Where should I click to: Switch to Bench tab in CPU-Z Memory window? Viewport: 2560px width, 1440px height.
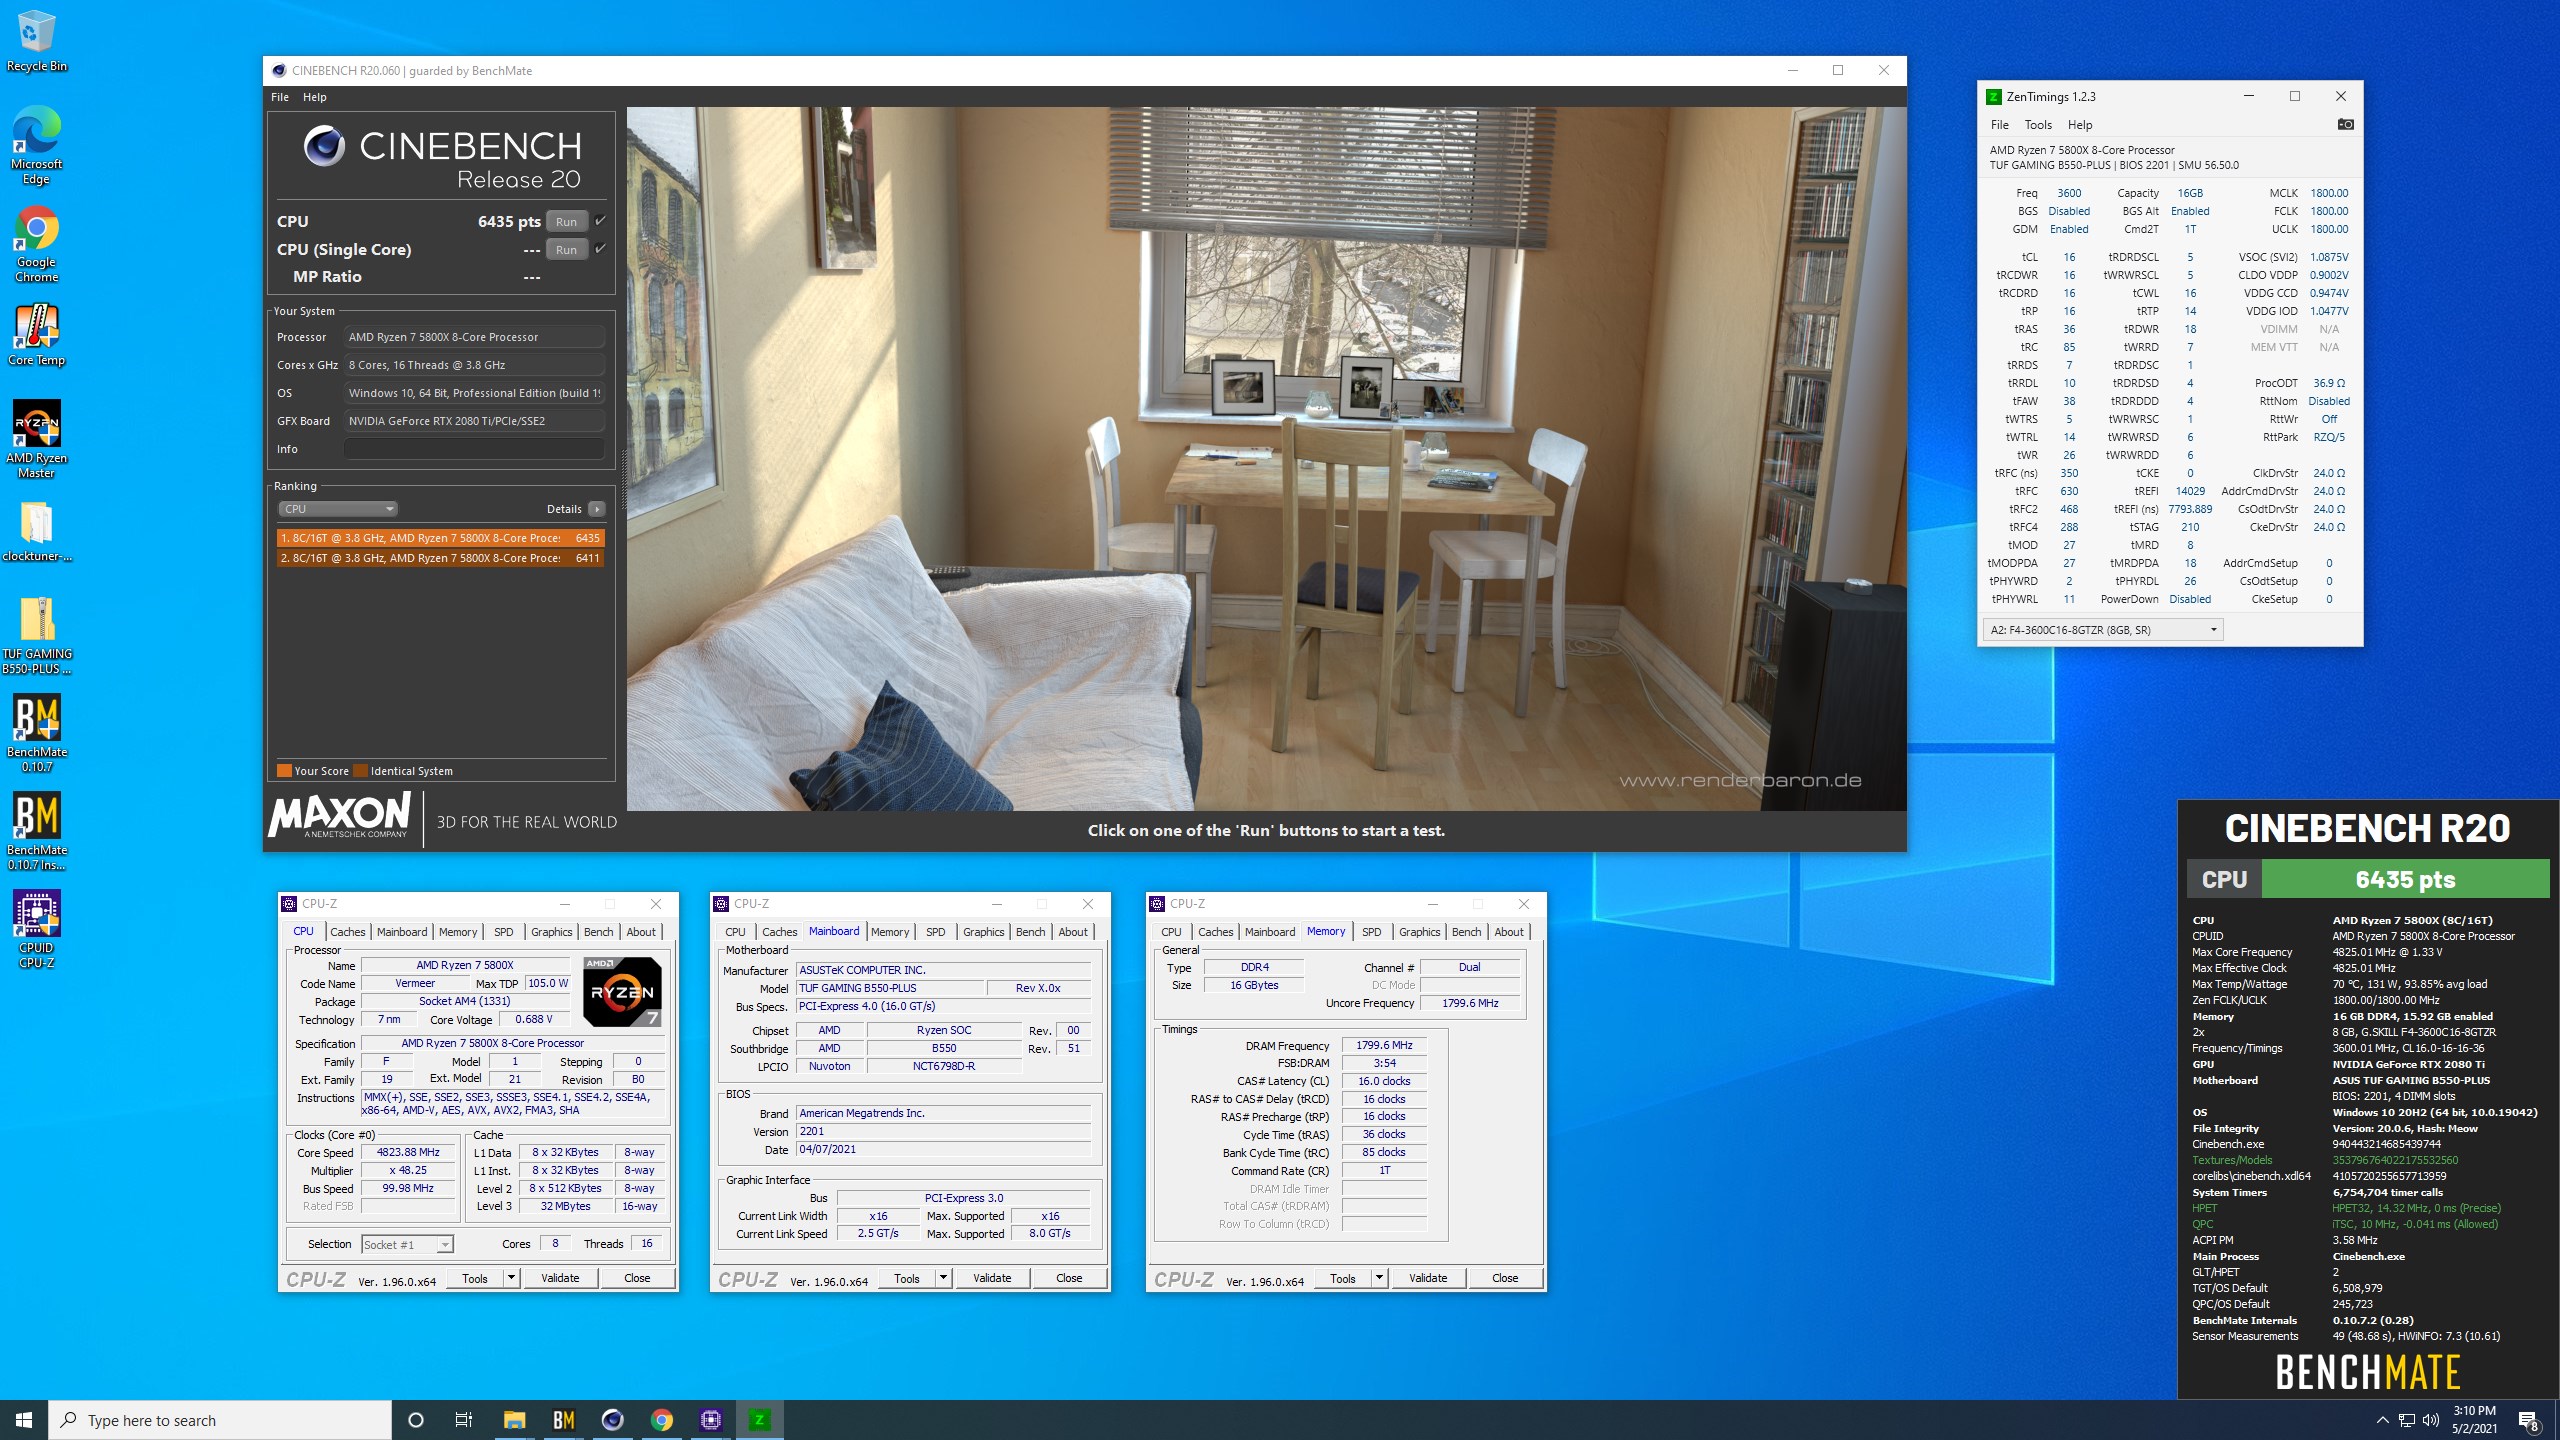1466,932
